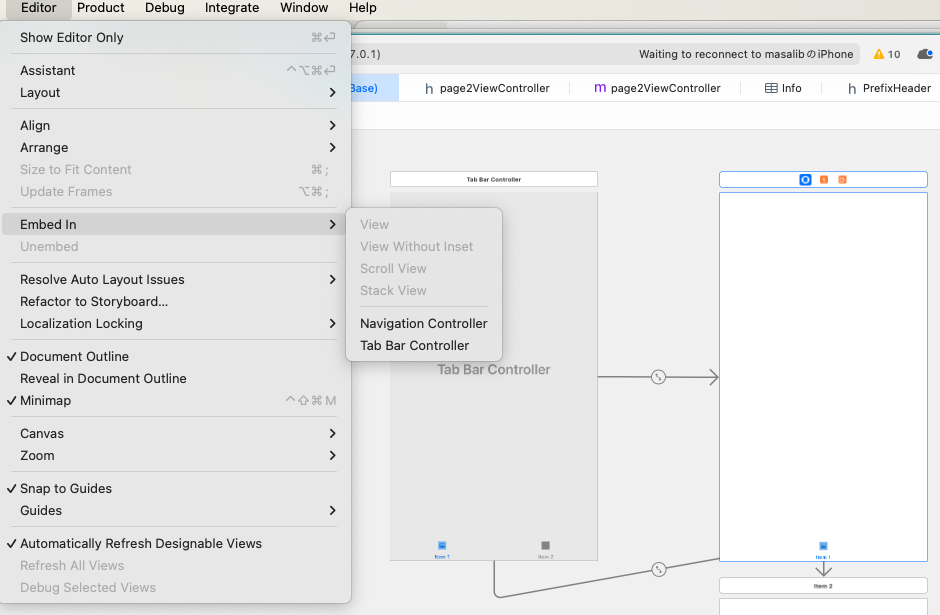Click the orange Exit icon in the scene dock
Screen dimensions: 940x615
(x=840, y=179)
